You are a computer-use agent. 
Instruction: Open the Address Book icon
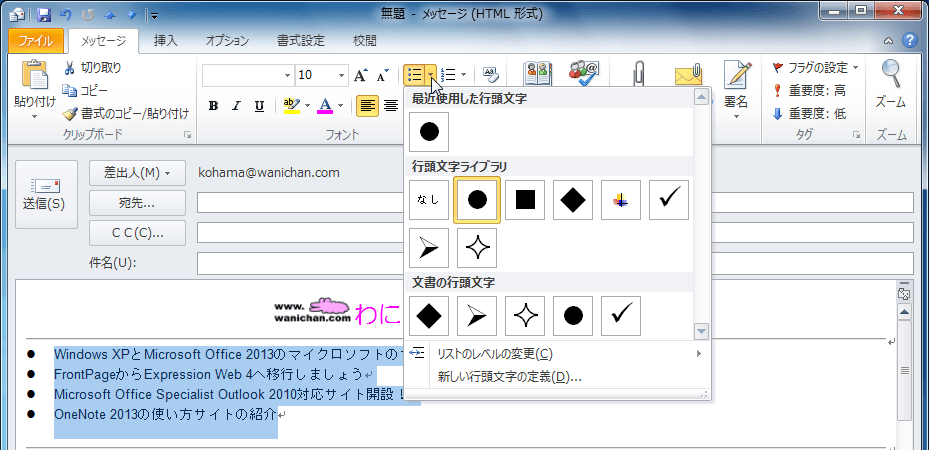(537, 74)
